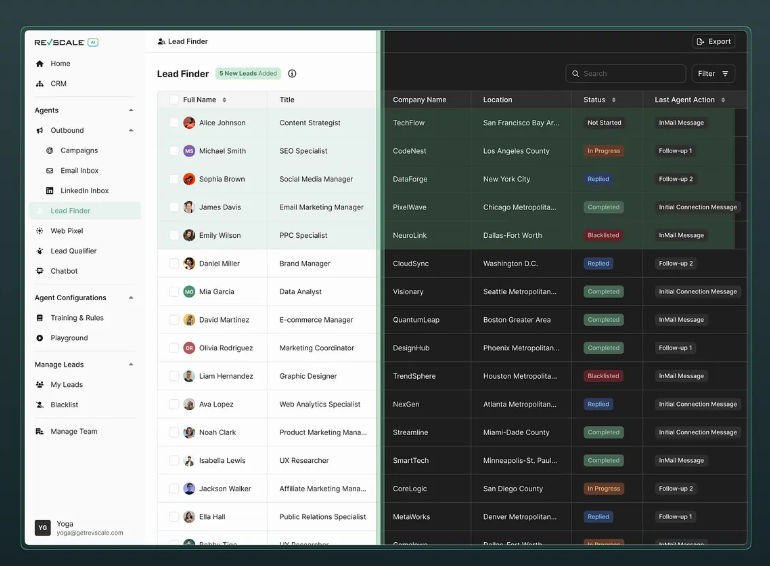Click Not Started status for TechFlow
Screen dimensions: 770x566
point(604,123)
